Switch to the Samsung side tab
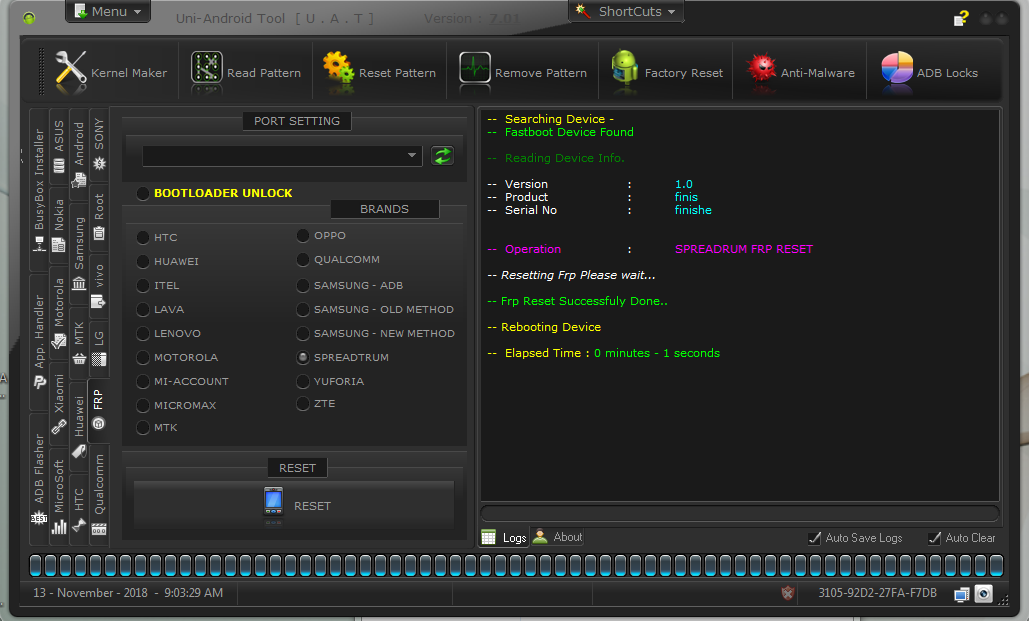 [x=79, y=252]
